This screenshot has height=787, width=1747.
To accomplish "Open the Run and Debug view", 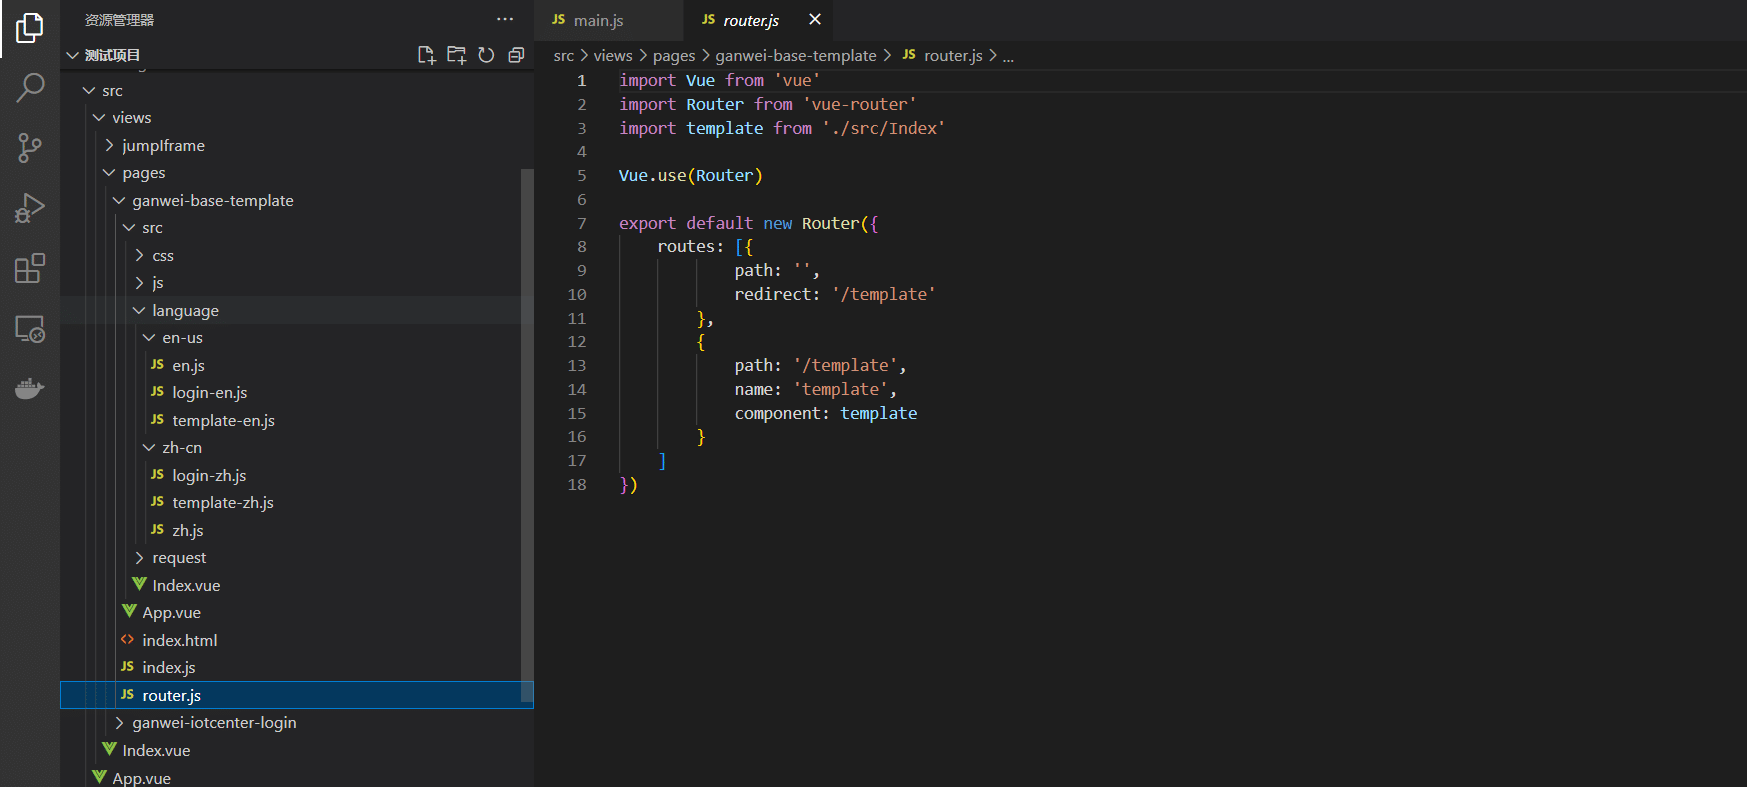I will tap(30, 208).
